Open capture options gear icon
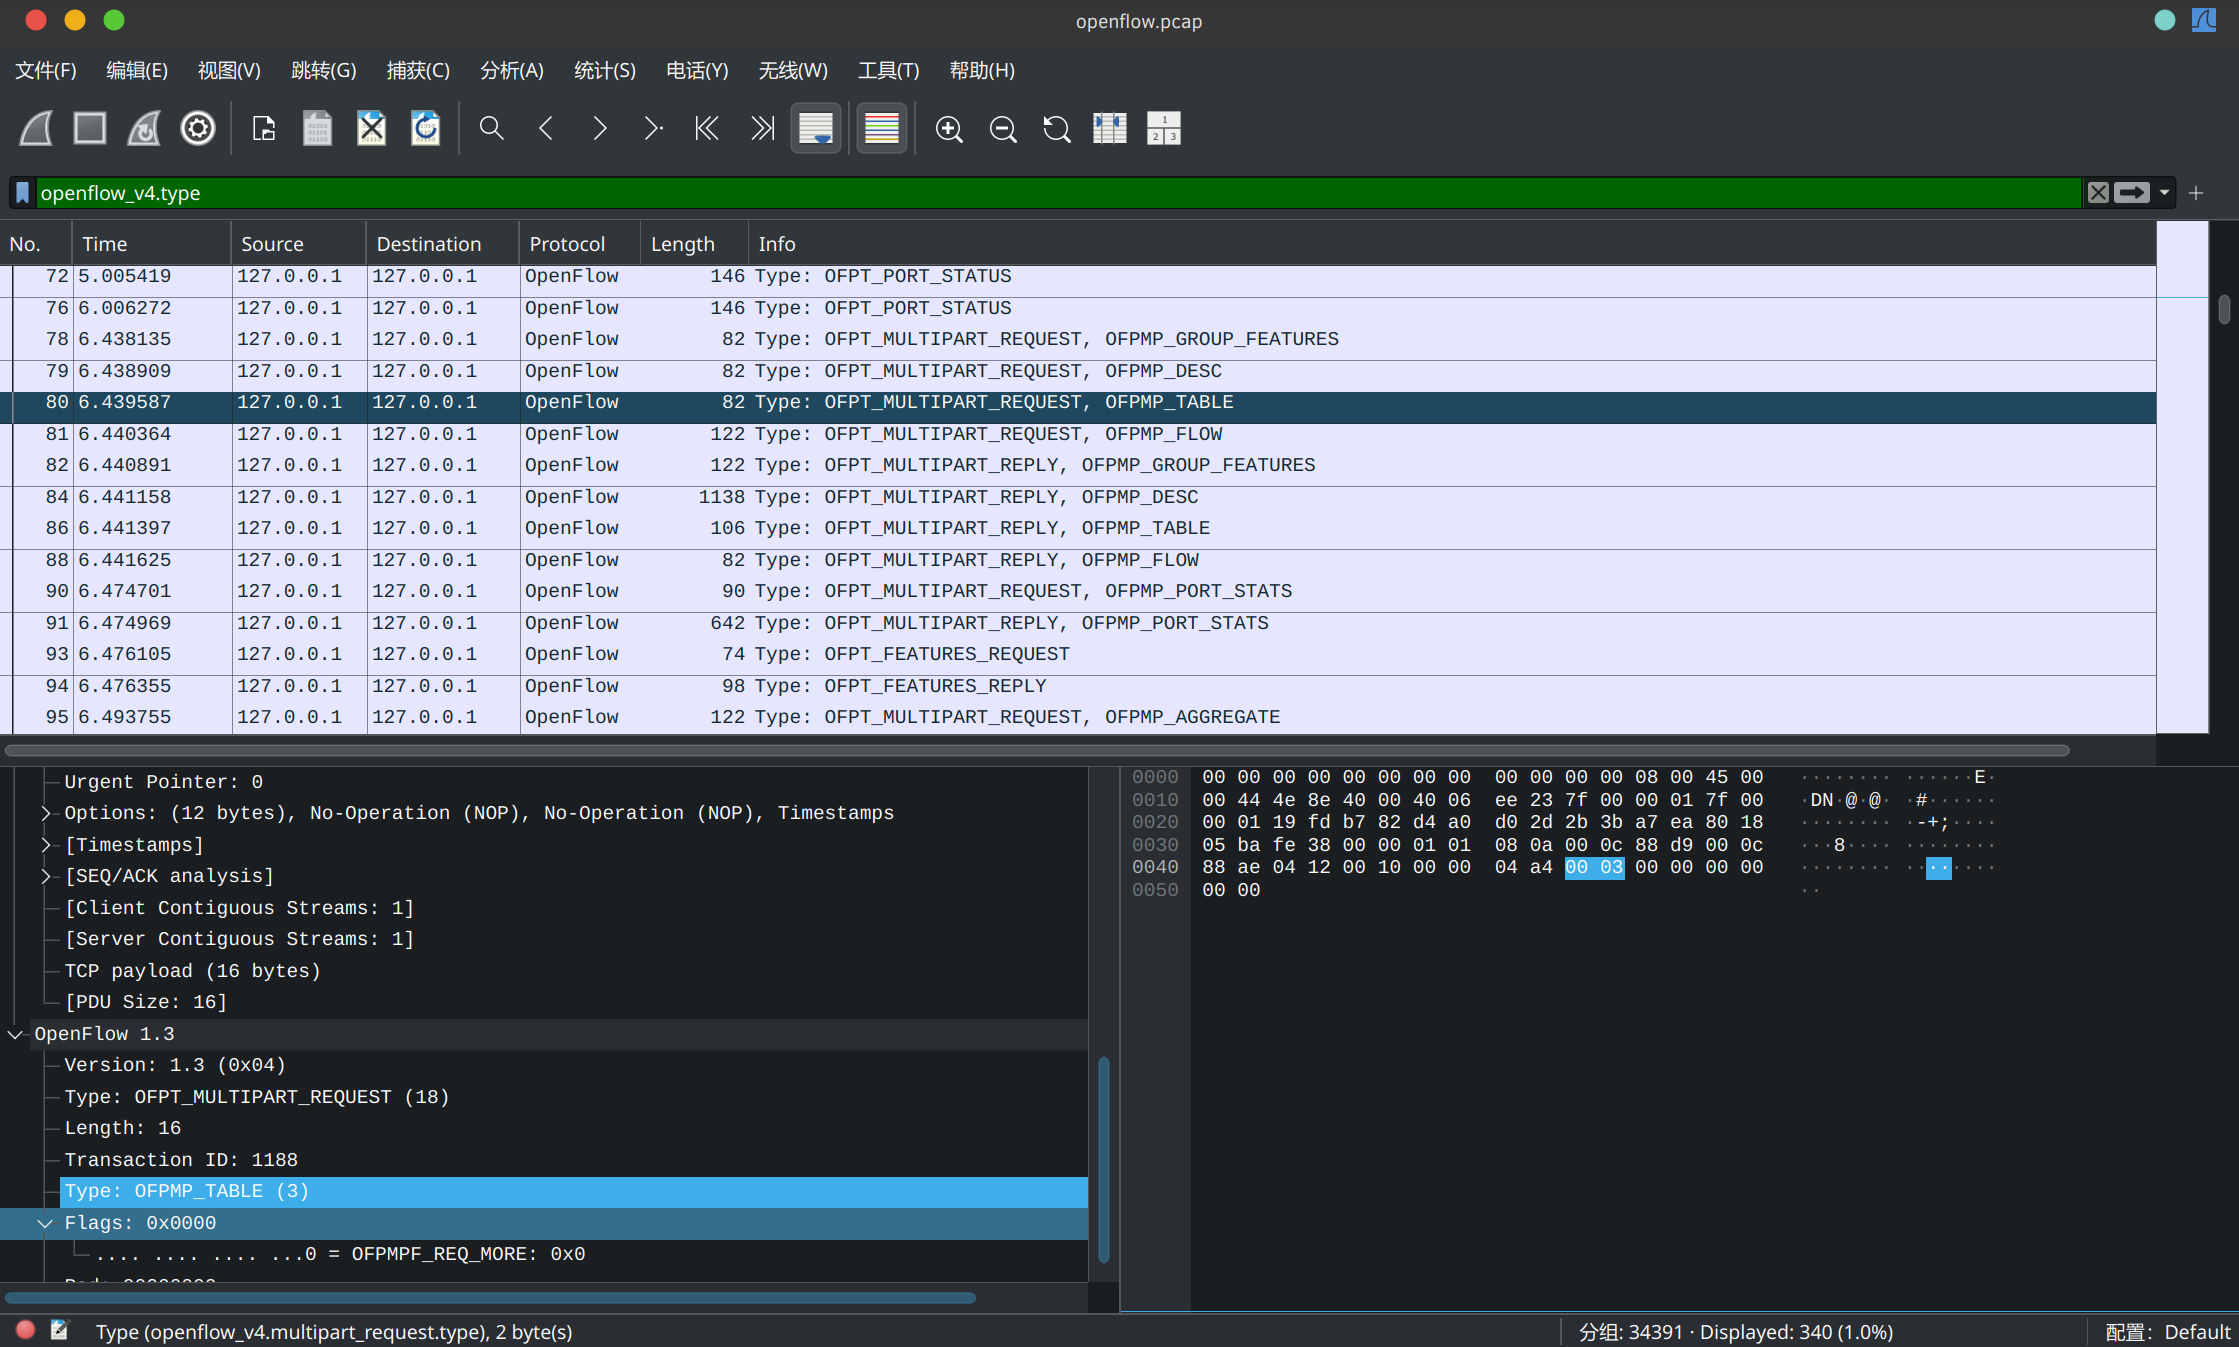The image size is (2239, 1347). (197, 128)
